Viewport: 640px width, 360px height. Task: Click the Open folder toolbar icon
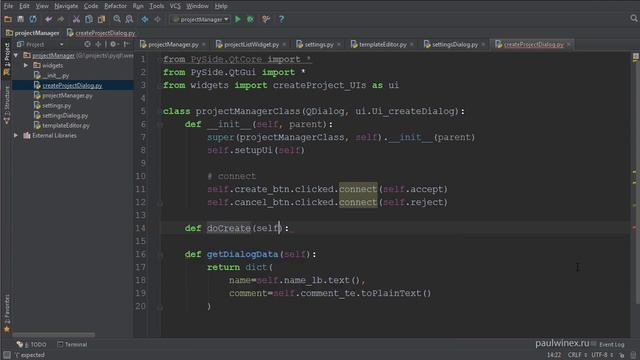(x=8, y=19)
